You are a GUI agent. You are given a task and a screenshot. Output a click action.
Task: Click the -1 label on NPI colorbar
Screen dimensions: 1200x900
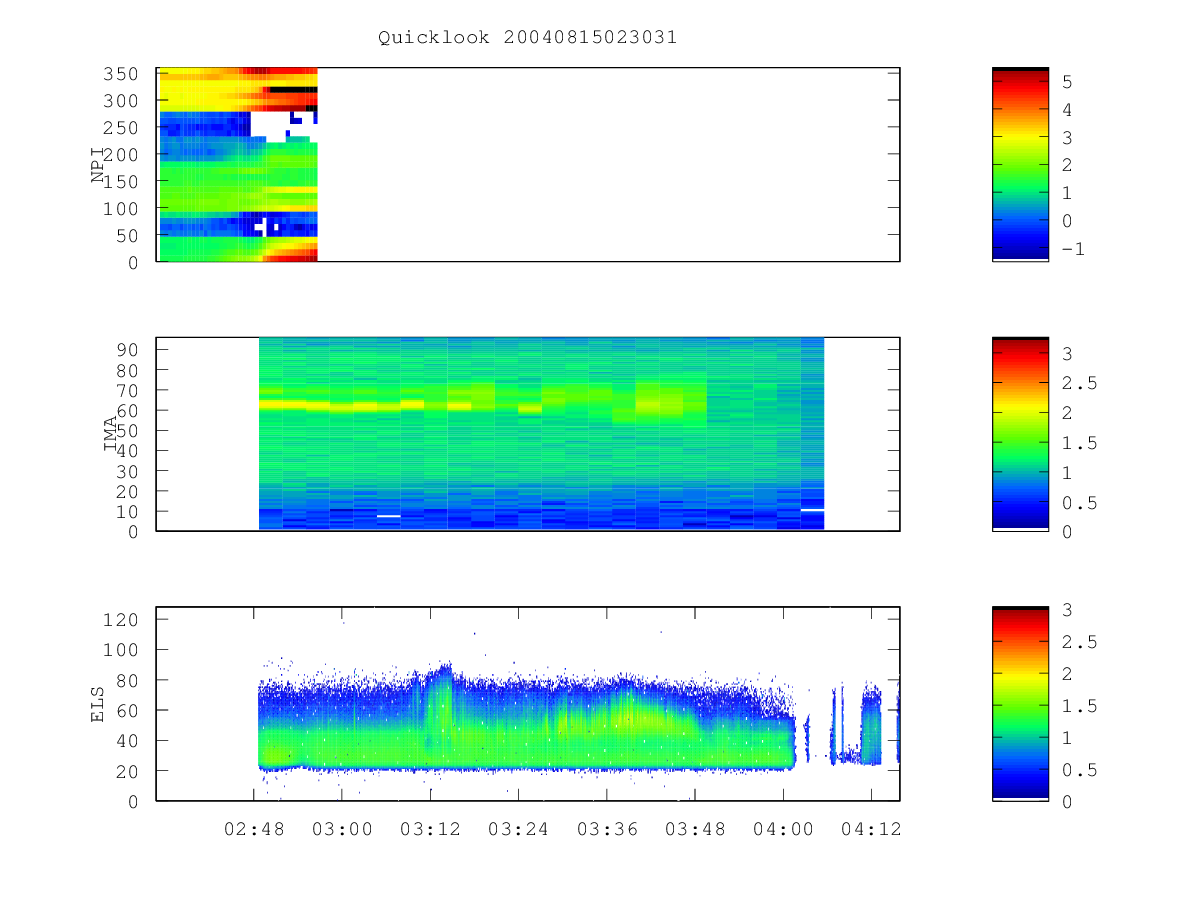[x=1072, y=249]
